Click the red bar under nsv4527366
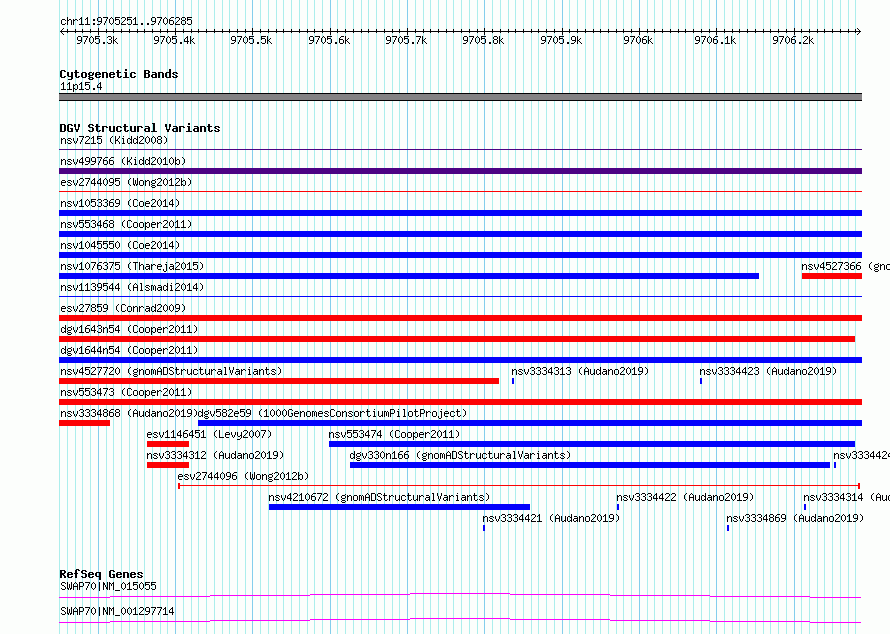Viewport: 890px width, 634px height. [x=832, y=276]
